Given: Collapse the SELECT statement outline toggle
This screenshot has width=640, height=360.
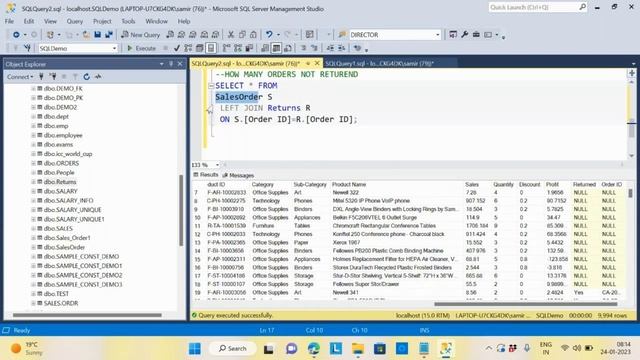Looking at the screenshot, I should click(211, 86).
